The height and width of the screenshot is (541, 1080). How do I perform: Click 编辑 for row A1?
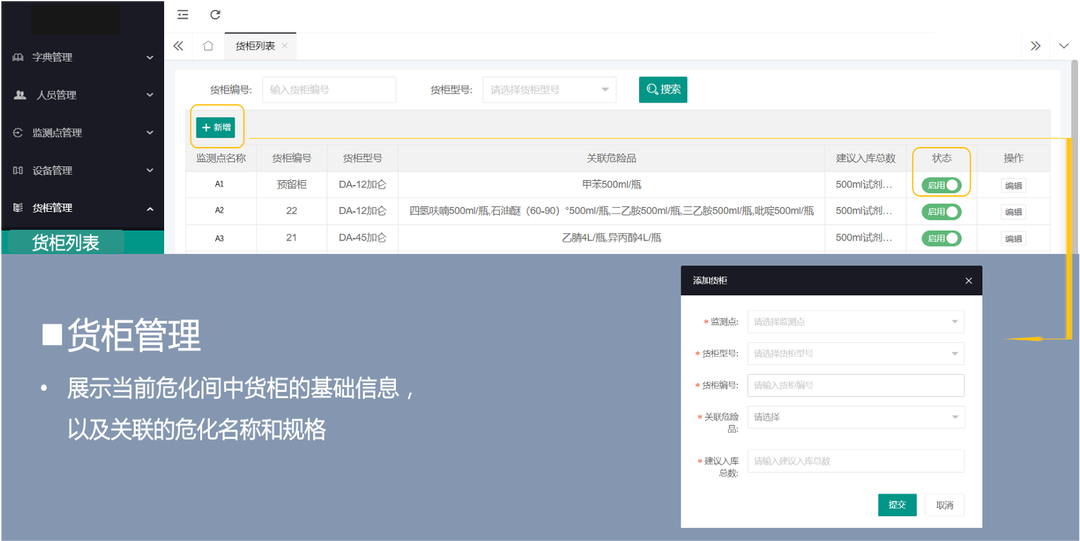click(x=1013, y=185)
